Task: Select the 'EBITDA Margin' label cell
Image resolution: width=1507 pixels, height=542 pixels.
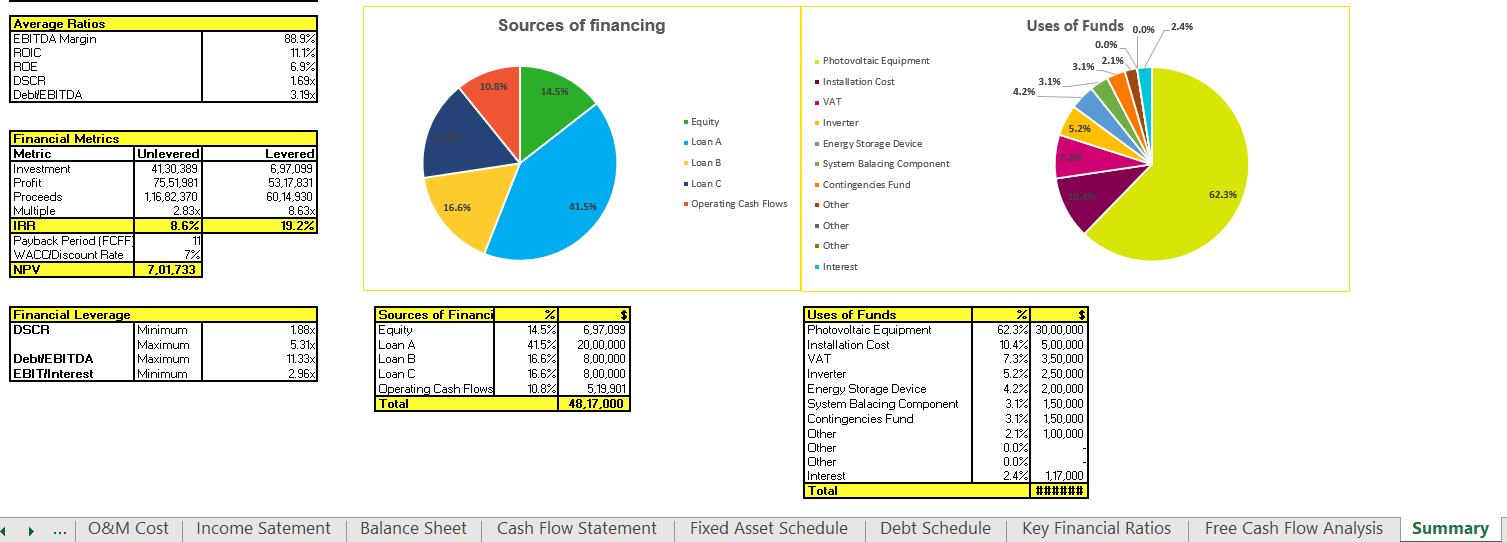Action: pyautogui.click(x=106, y=38)
